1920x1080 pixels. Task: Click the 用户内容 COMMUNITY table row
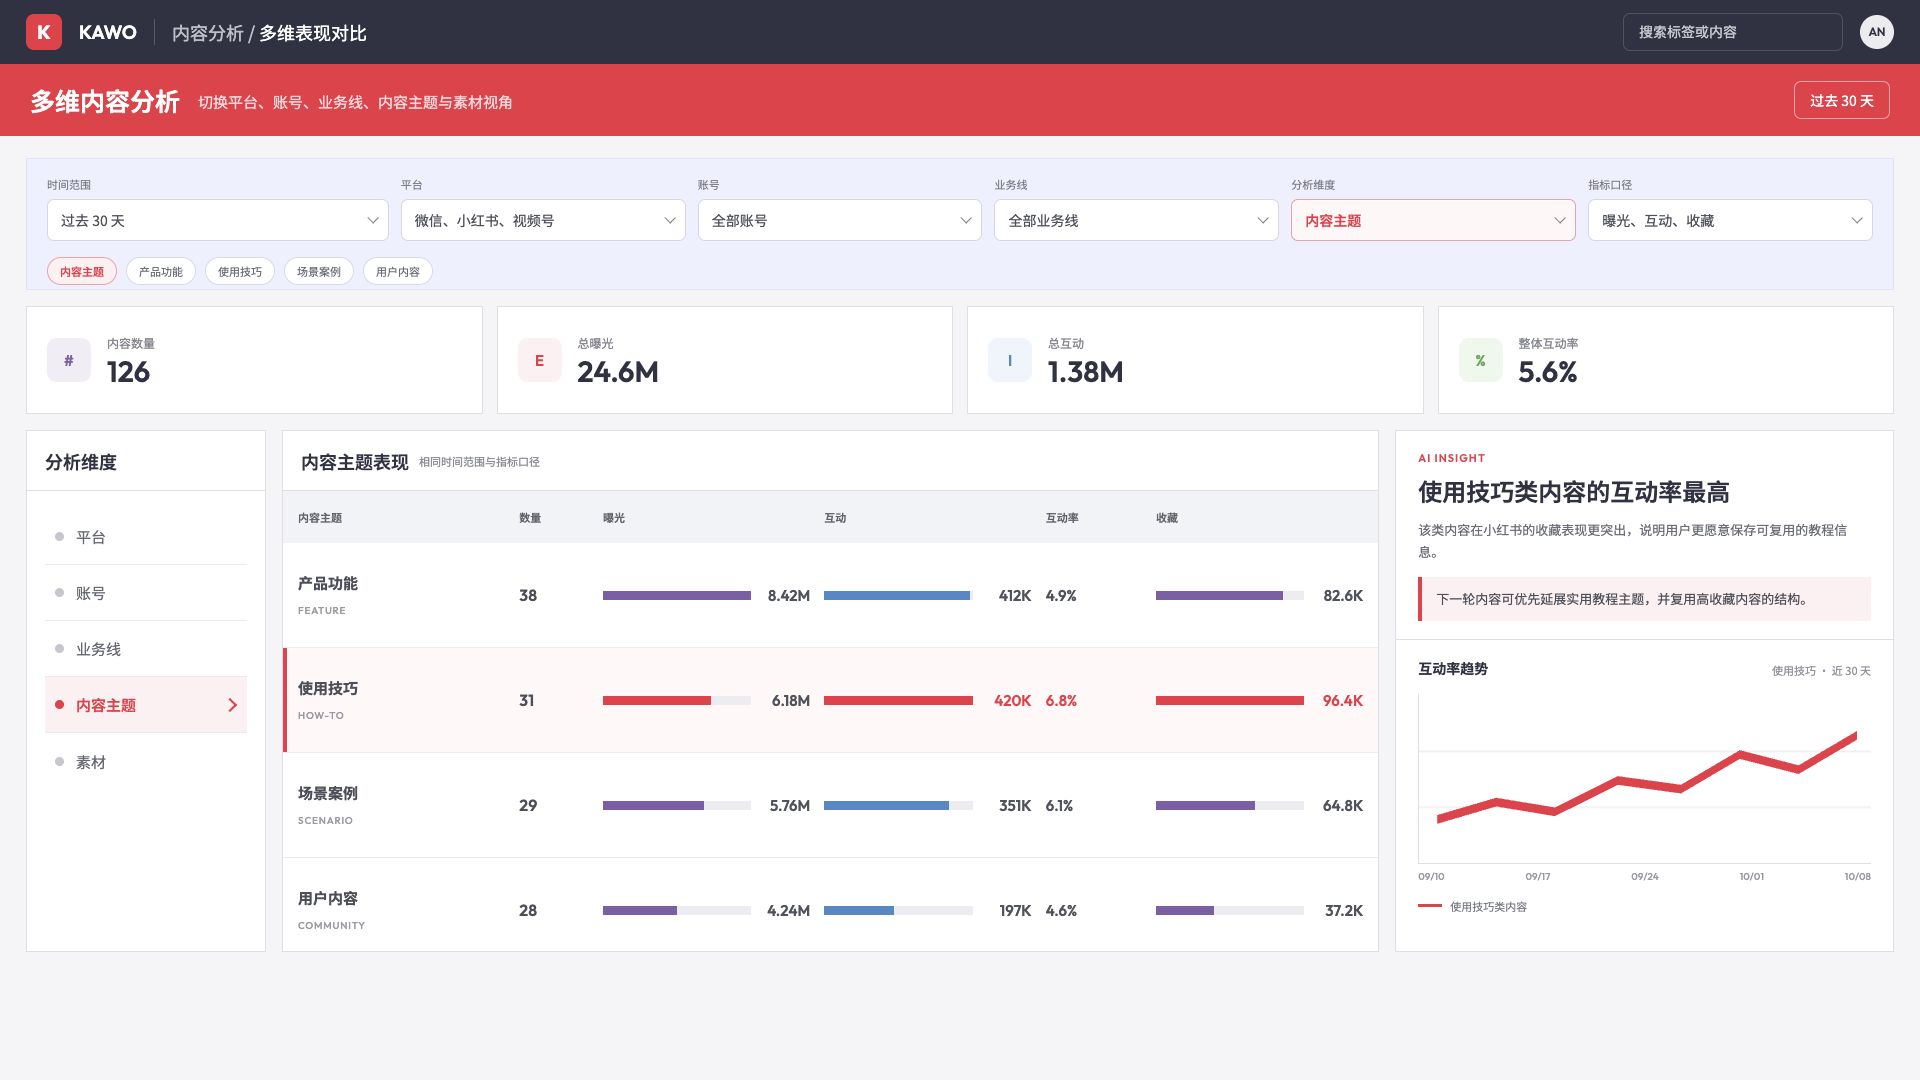click(830, 904)
